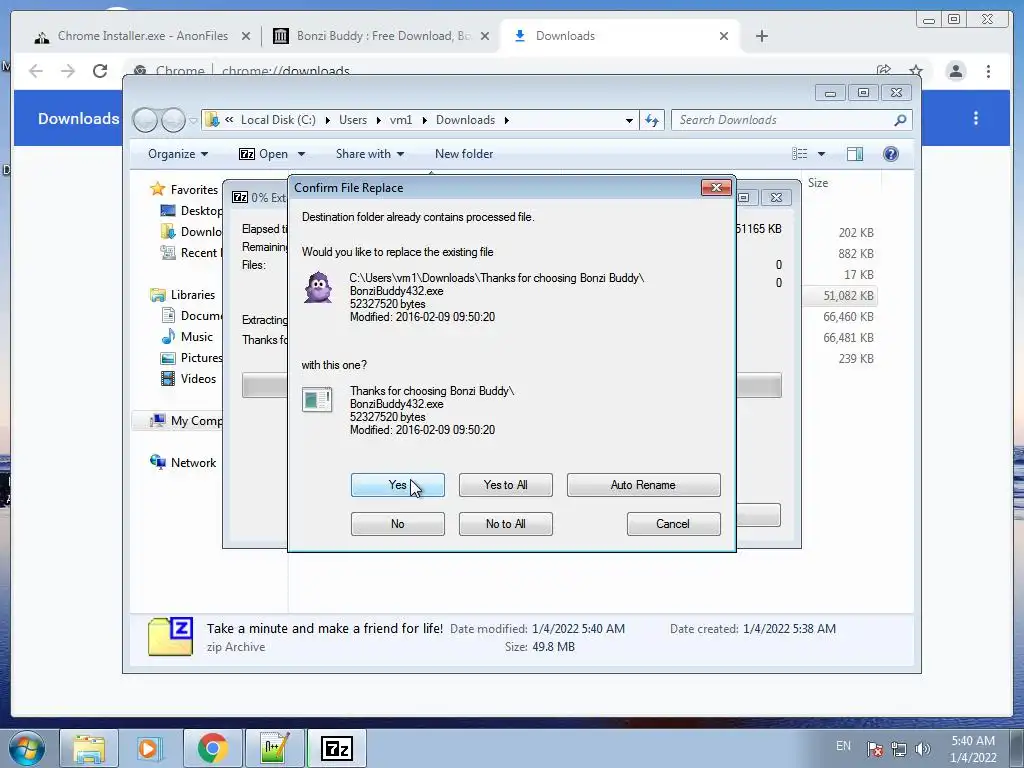
Task: Click Chrome back arrow
Action: pyautogui.click(x=36, y=71)
